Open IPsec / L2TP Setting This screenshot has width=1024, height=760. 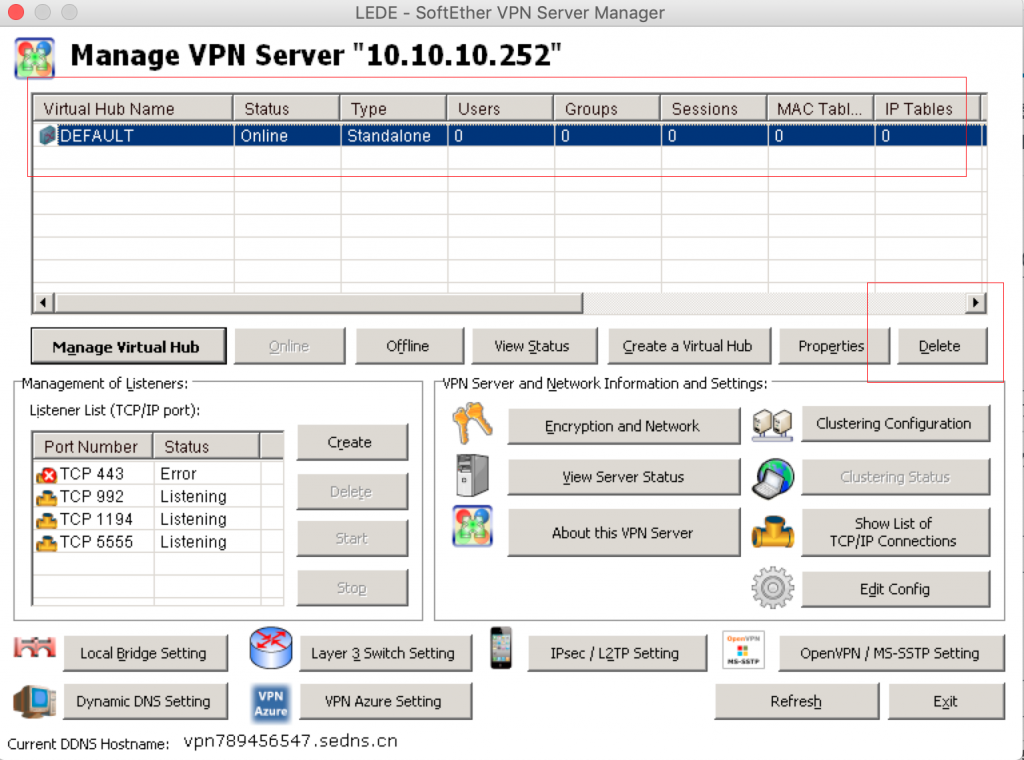(x=617, y=654)
